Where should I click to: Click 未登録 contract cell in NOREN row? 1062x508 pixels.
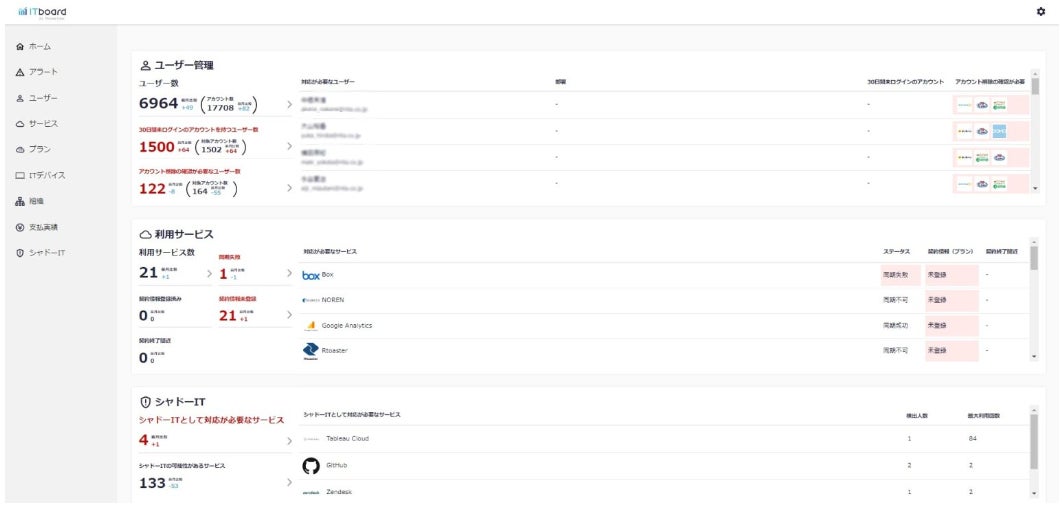tap(952, 300)
